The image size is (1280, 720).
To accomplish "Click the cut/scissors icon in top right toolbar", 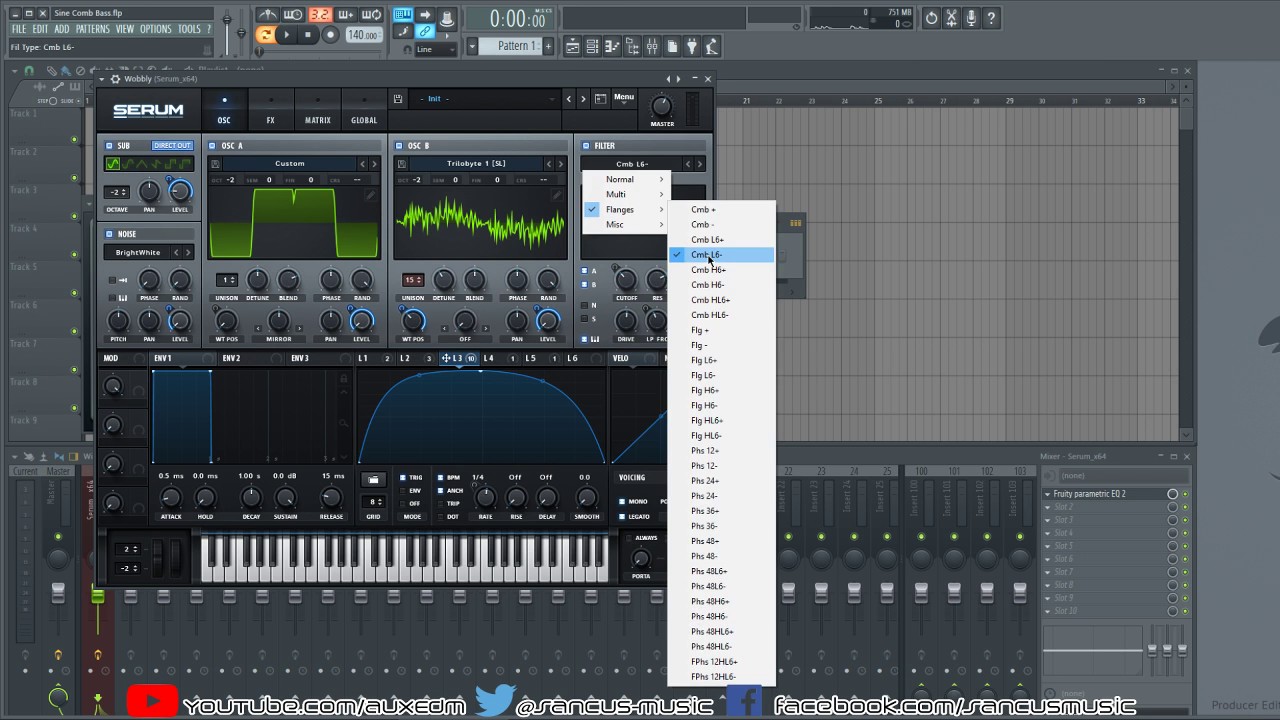I will click(x=951, y=18).
